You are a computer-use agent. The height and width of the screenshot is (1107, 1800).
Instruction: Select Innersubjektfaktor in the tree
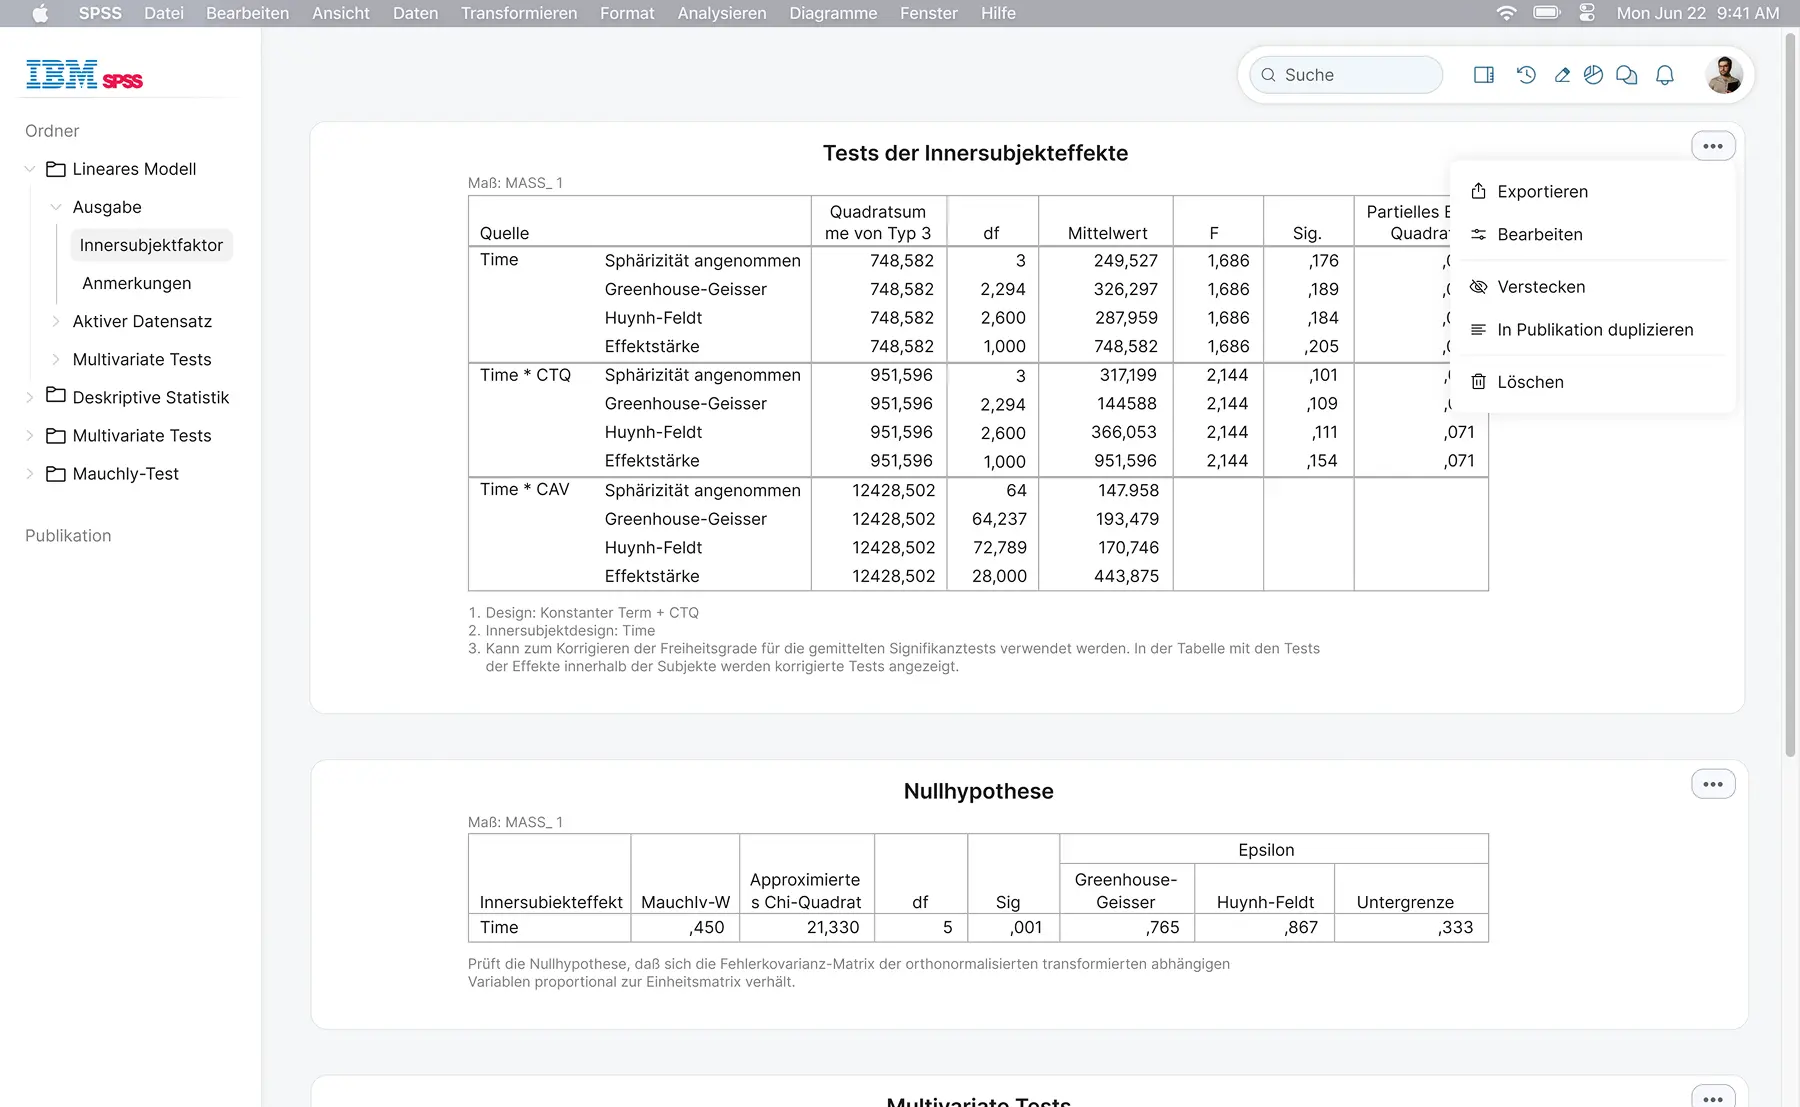(152, 245)
